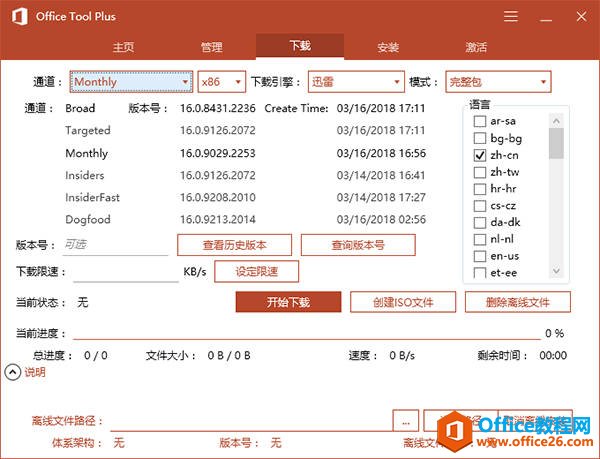Check the bg-bg language checkbox
The height and width of the screenshot is (459, 600).
480,138
